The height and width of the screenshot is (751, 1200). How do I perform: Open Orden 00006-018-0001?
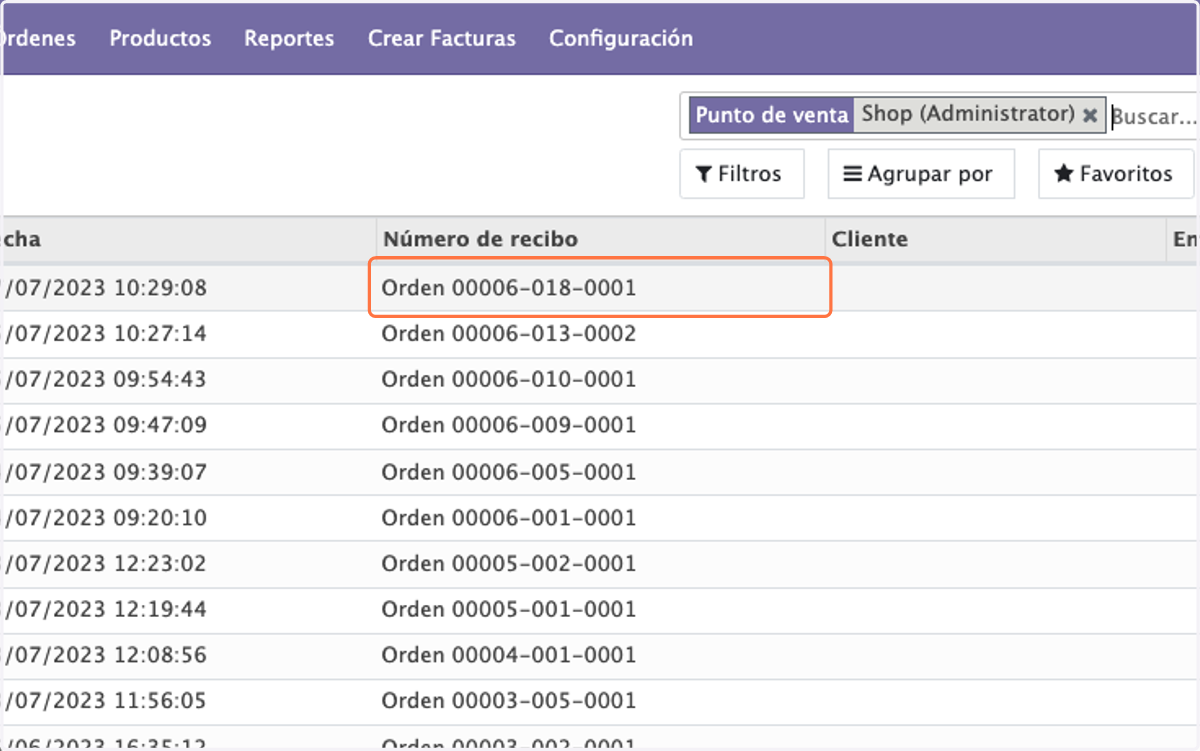(509, 288)
